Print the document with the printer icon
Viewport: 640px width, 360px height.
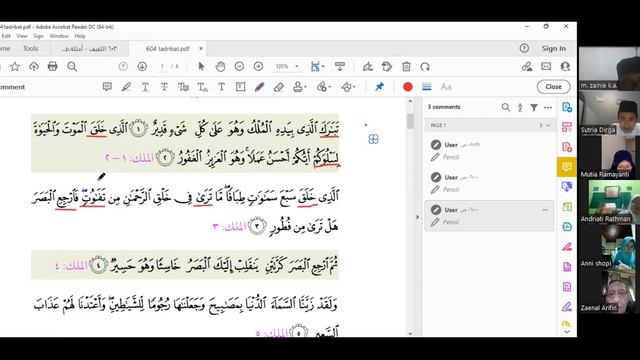[x=53, y=67]
